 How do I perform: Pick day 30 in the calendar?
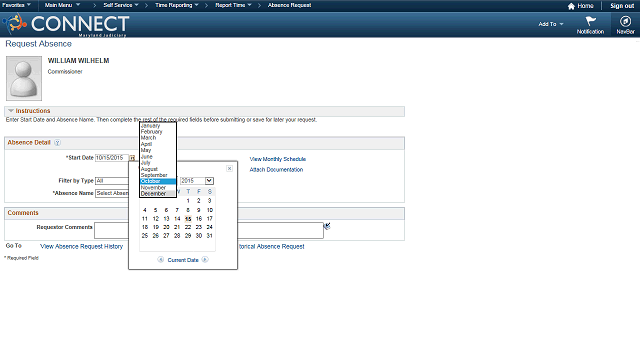click(x=199, y=236)
